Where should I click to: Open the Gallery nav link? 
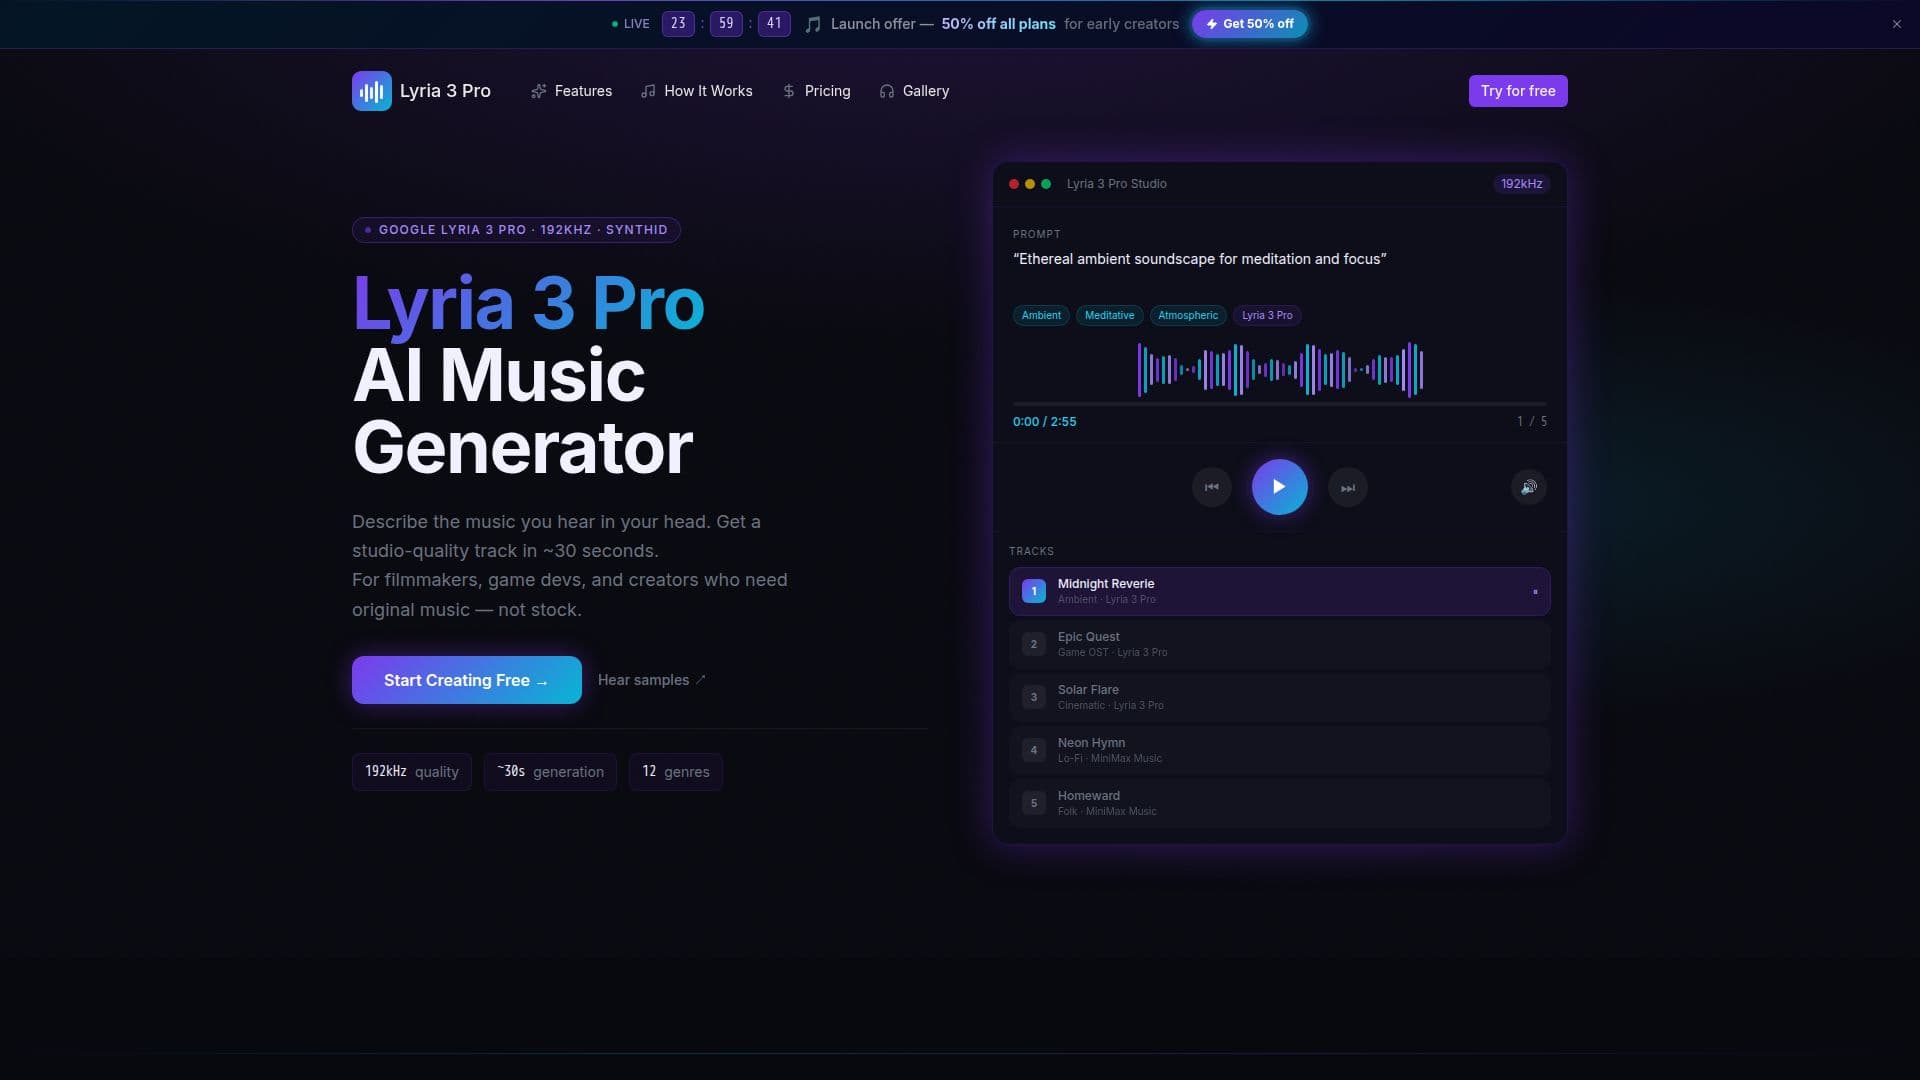coord(914,91)
